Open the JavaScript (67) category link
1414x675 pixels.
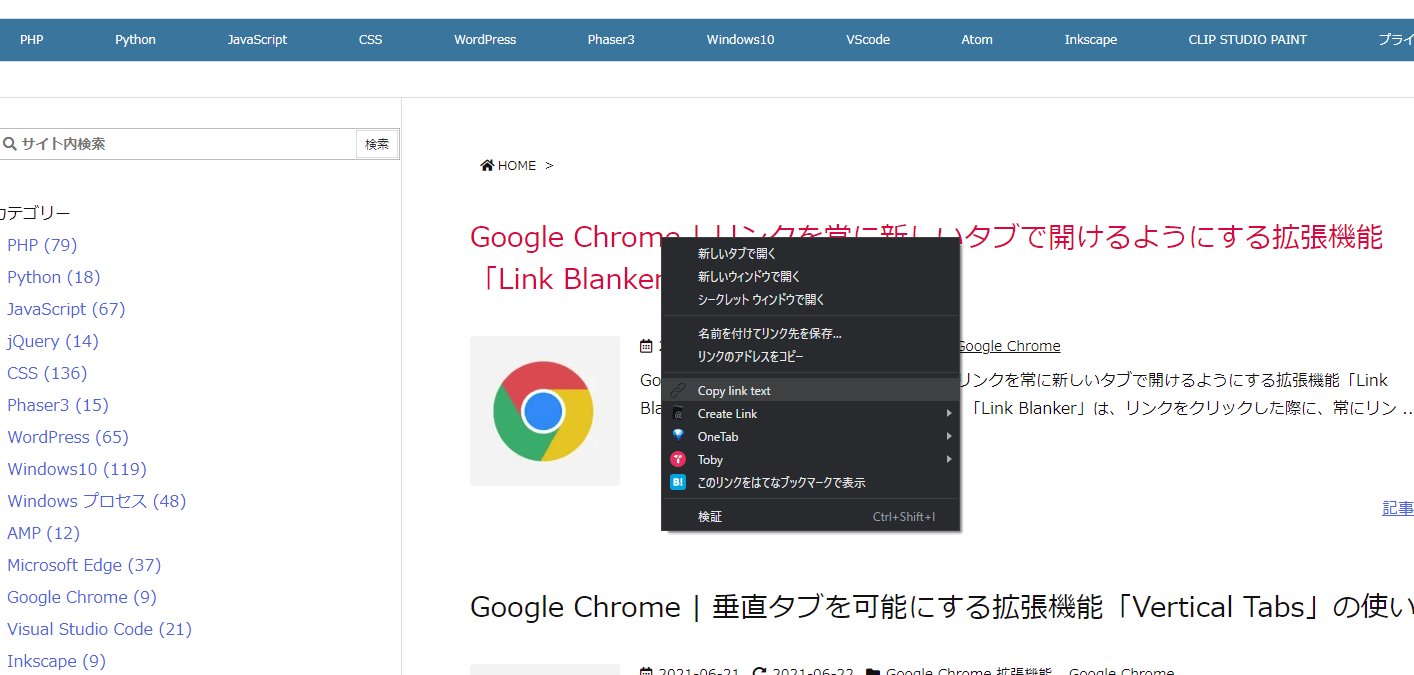tap(66, 309)
